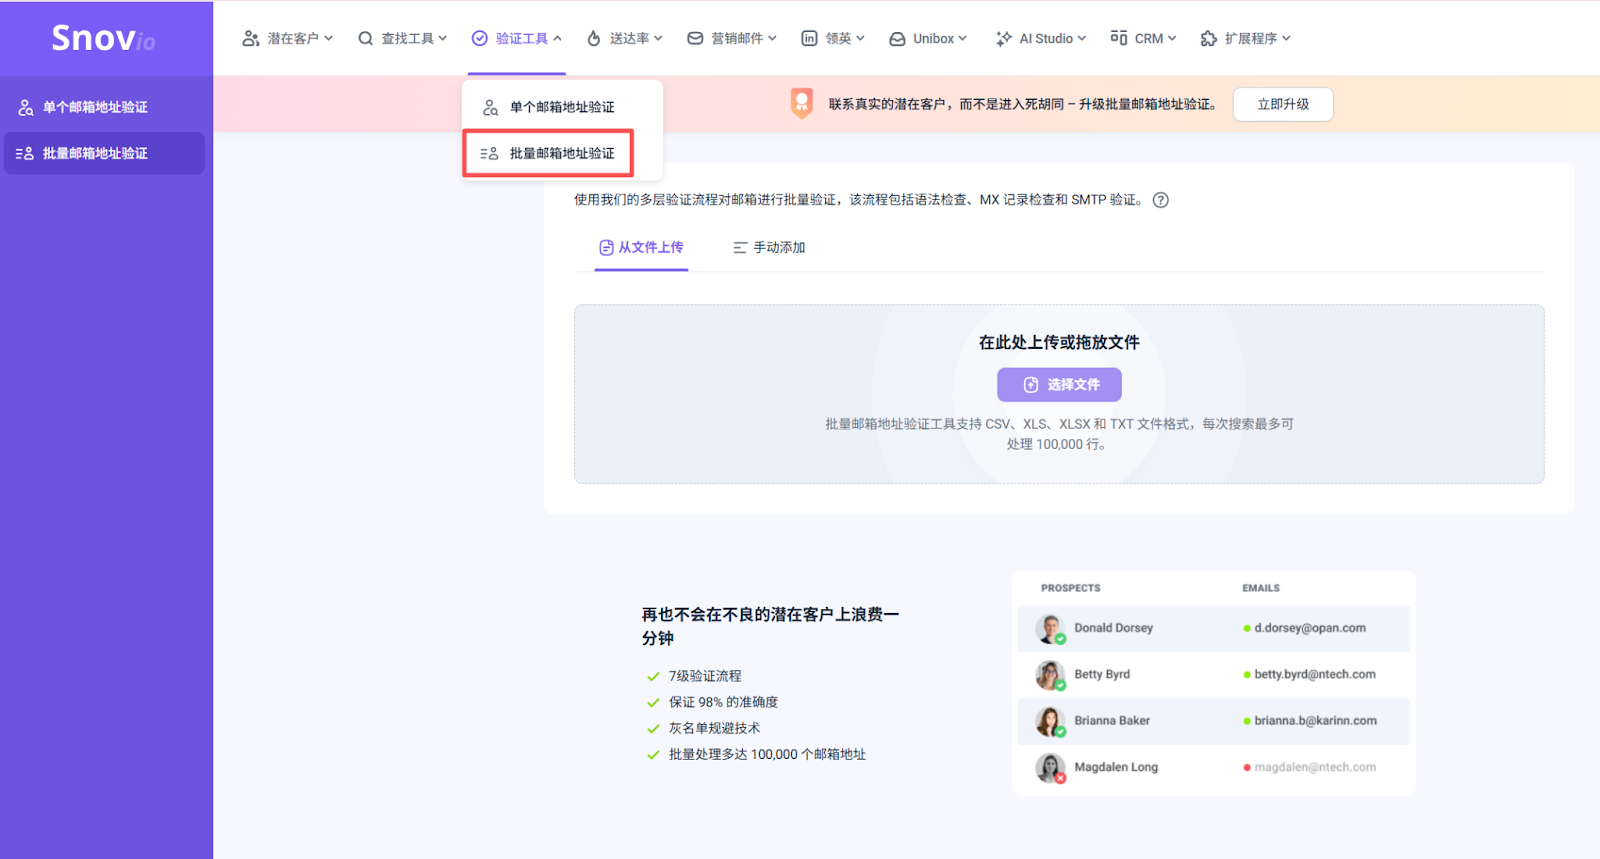Click the 营销邮件 envelope icon
The height and width of the screenshot is (859, 1600).
click(x=695, y=38)
